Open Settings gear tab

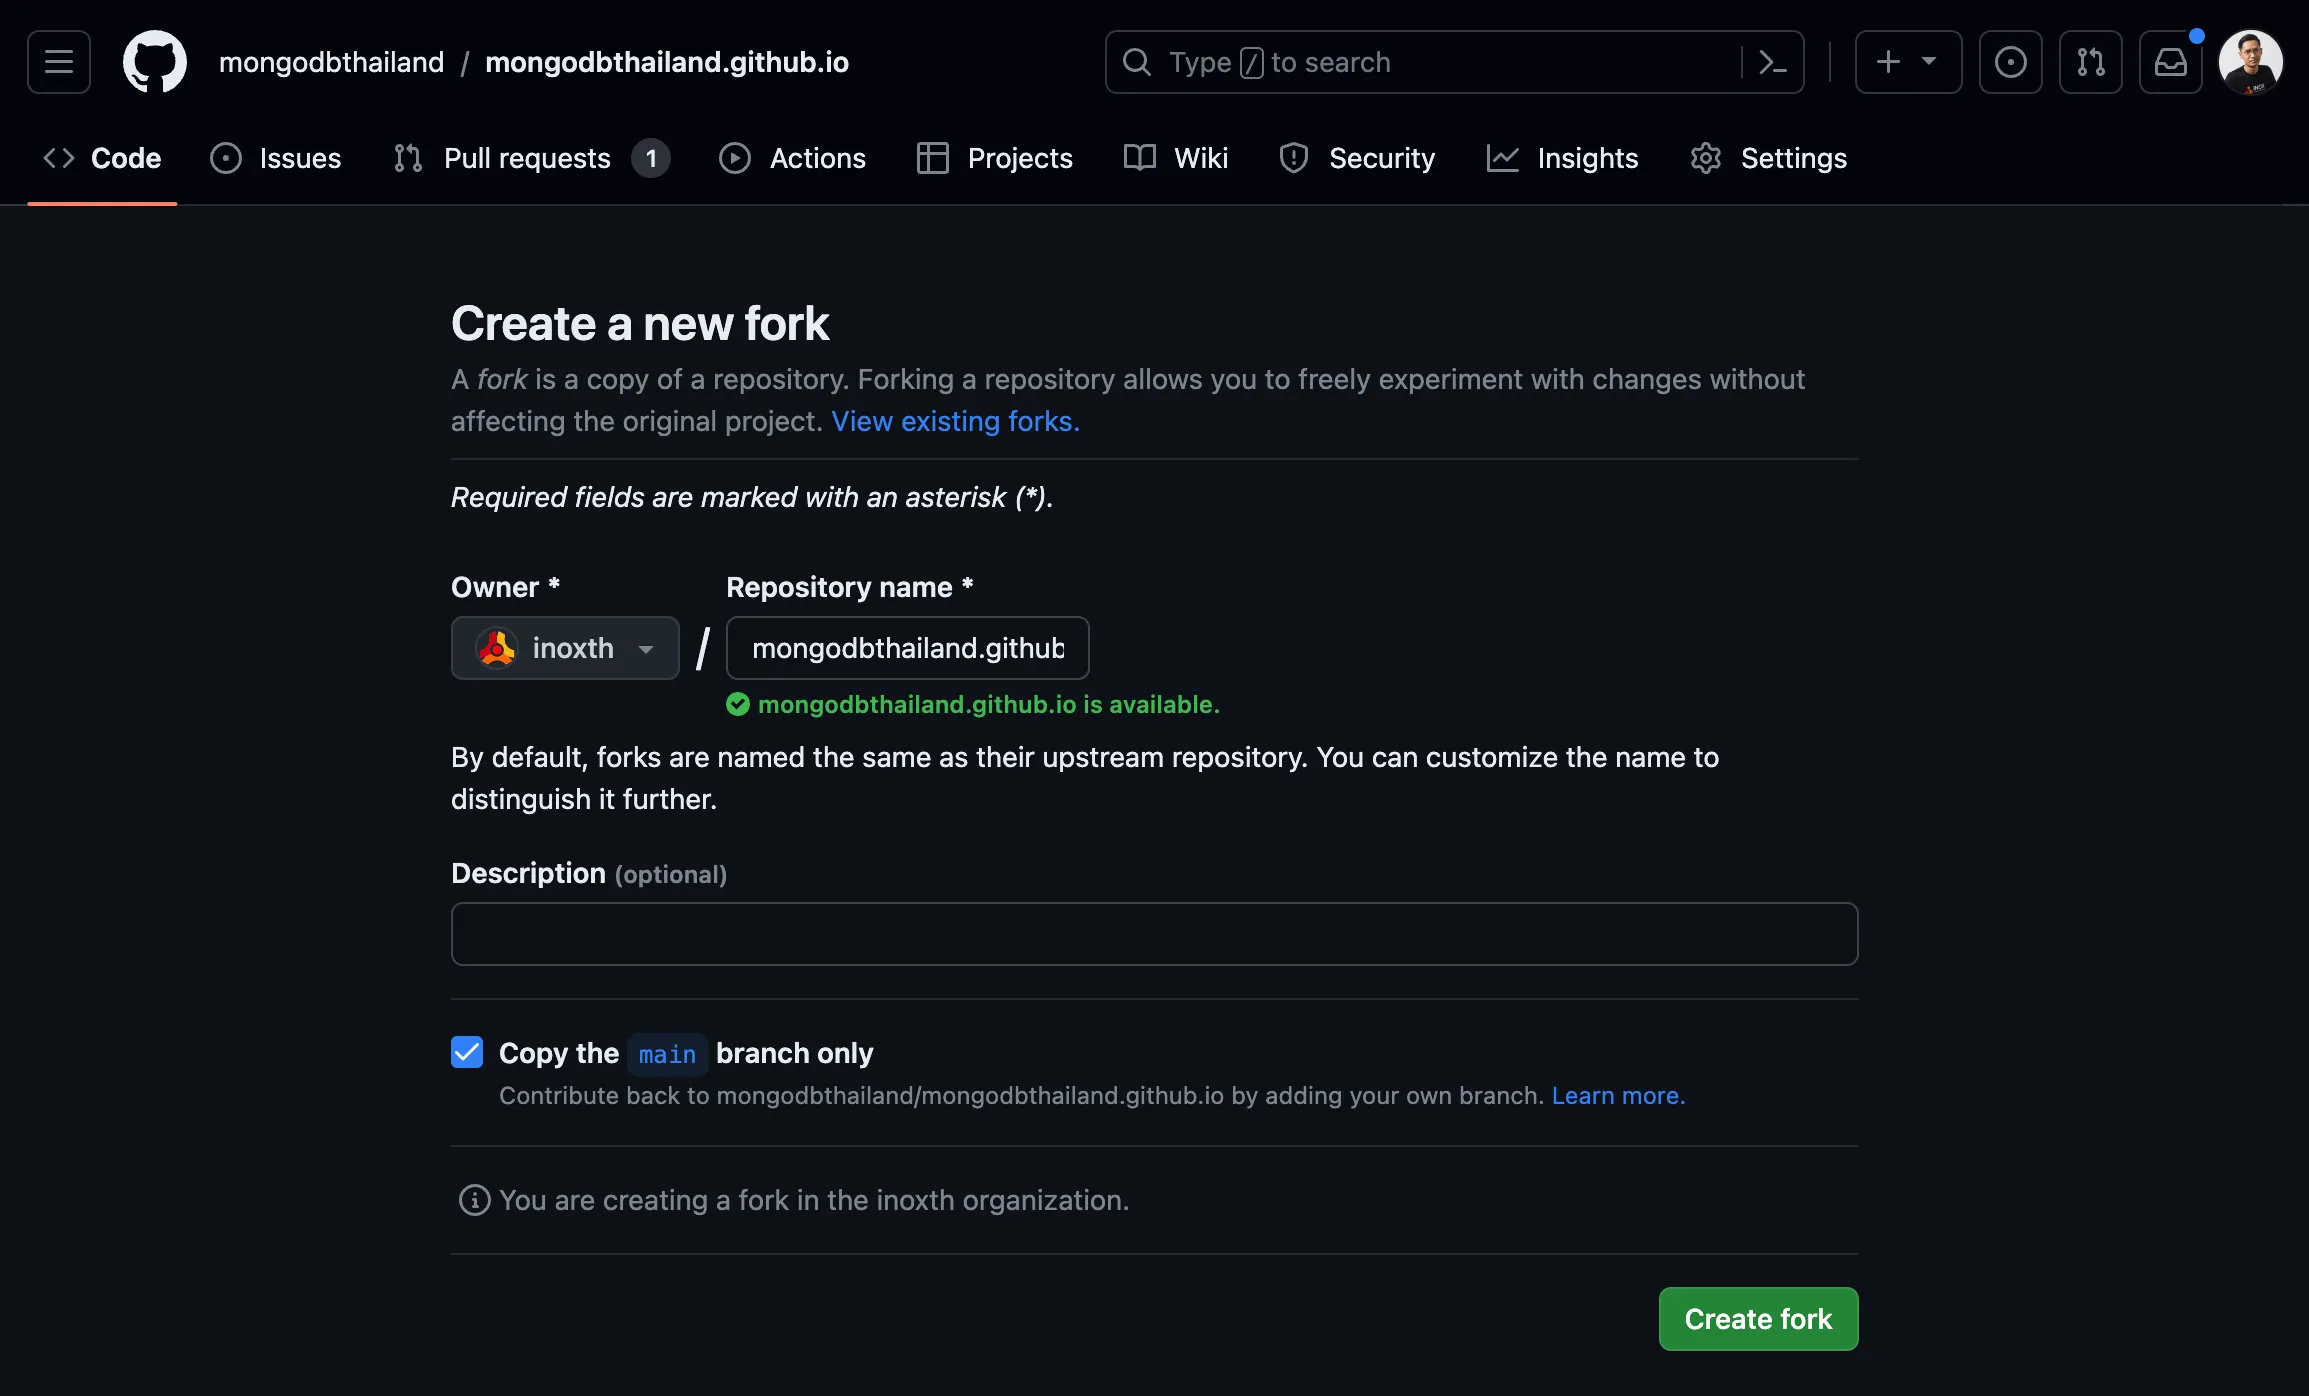(x=1768, y=158)
